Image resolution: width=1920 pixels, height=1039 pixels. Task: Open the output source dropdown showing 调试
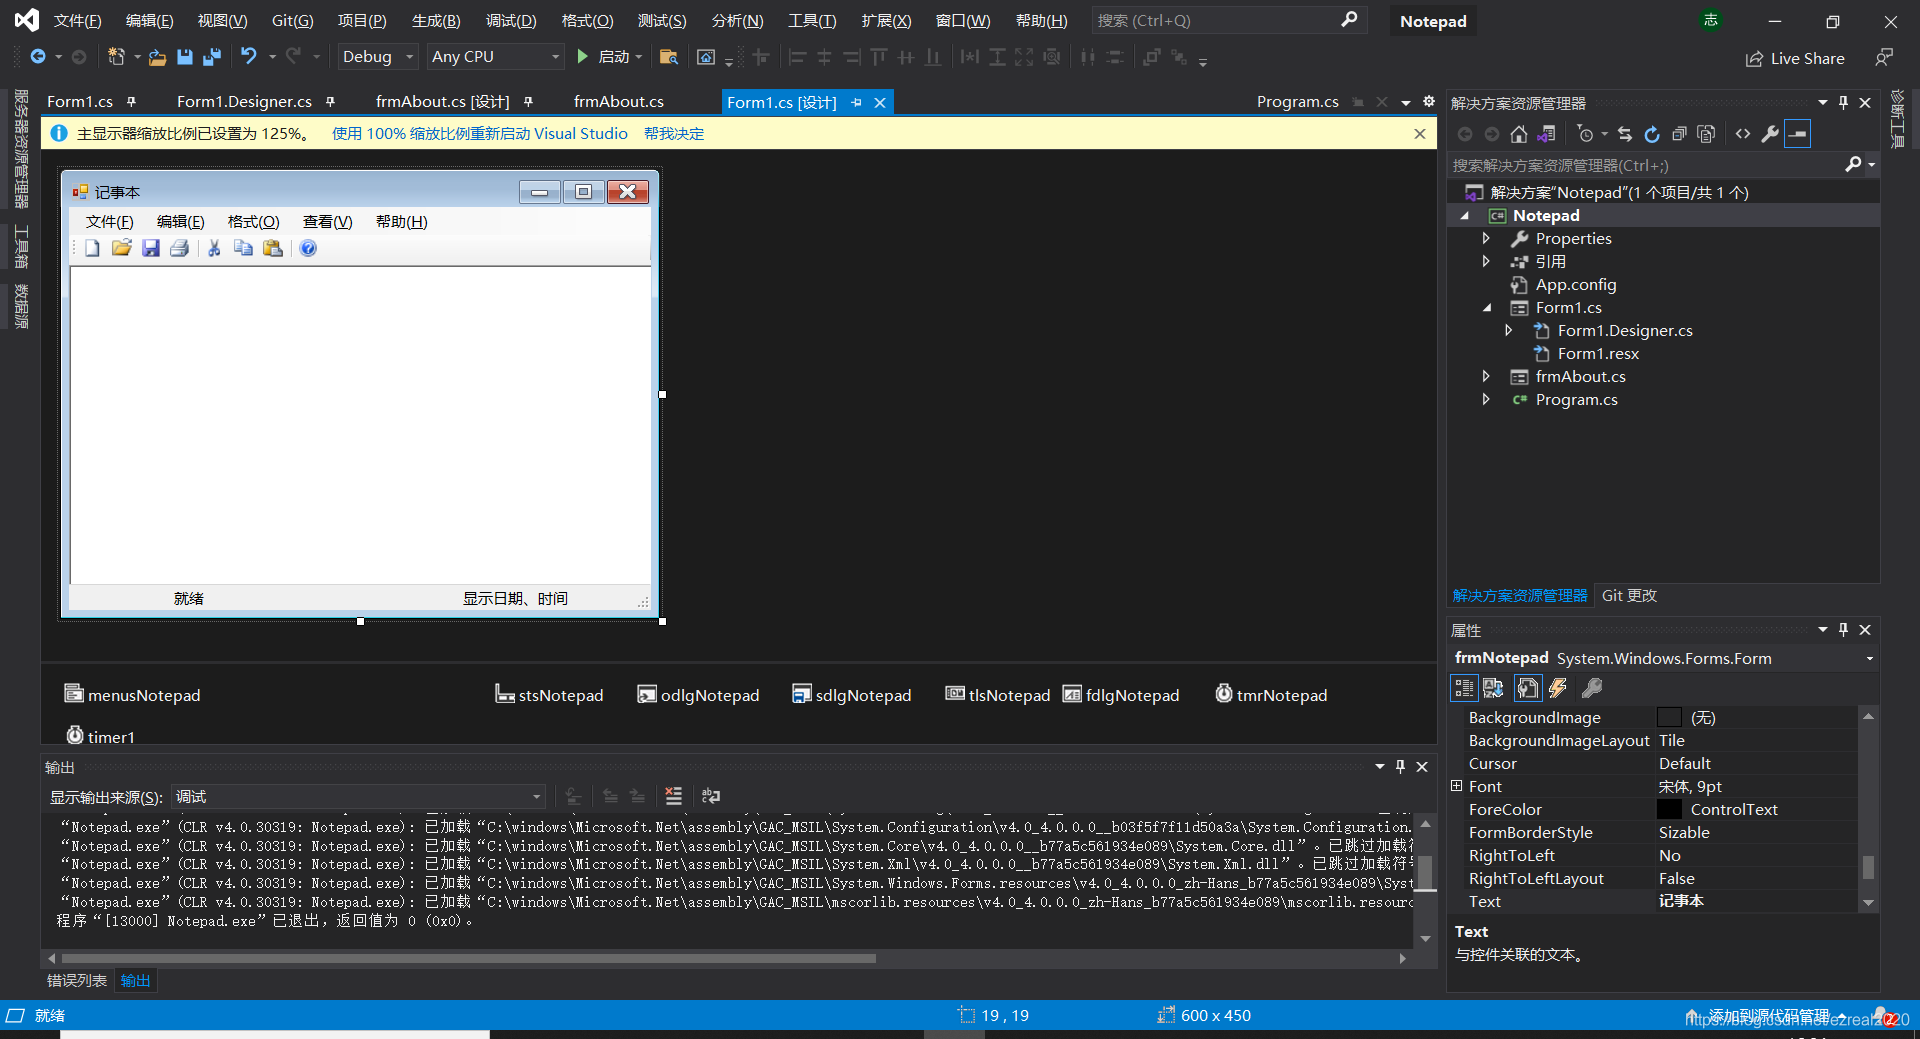[358, 797]
